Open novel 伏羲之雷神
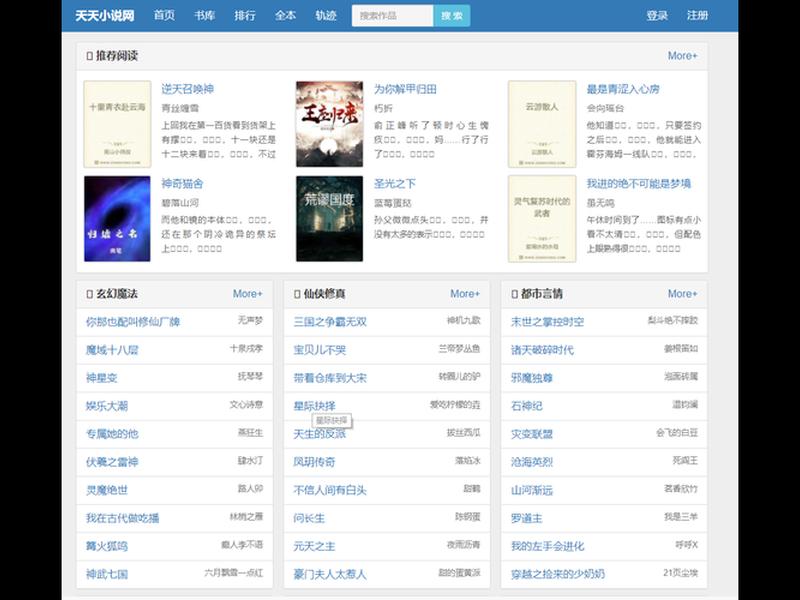 112,462
